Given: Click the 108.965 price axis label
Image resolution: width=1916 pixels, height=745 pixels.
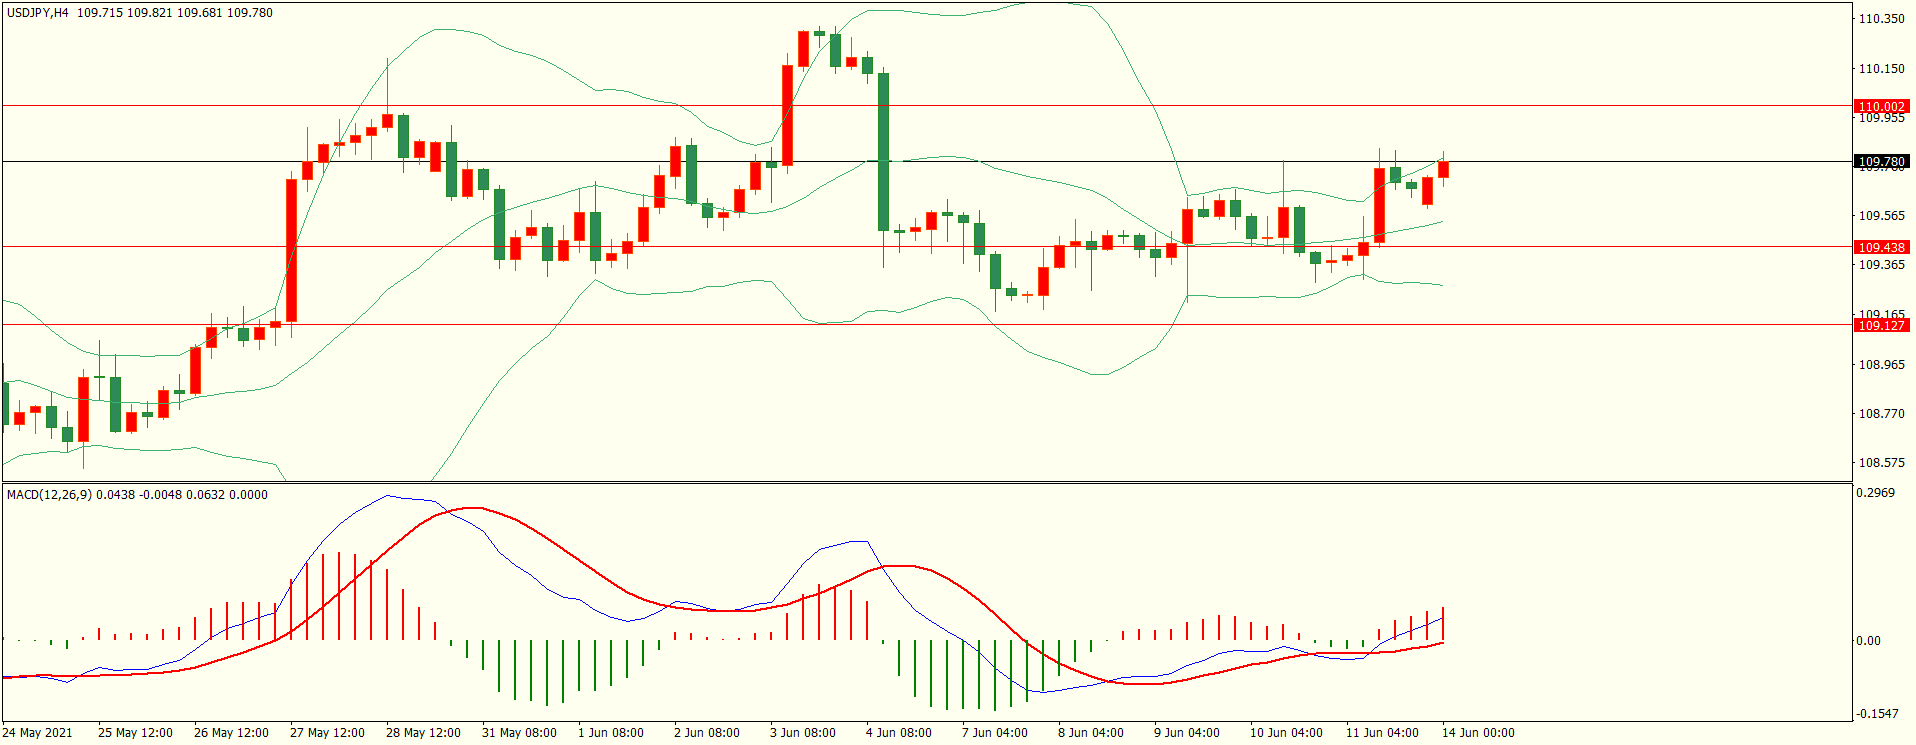Looking at the screenshot, I should point(1881,365).
